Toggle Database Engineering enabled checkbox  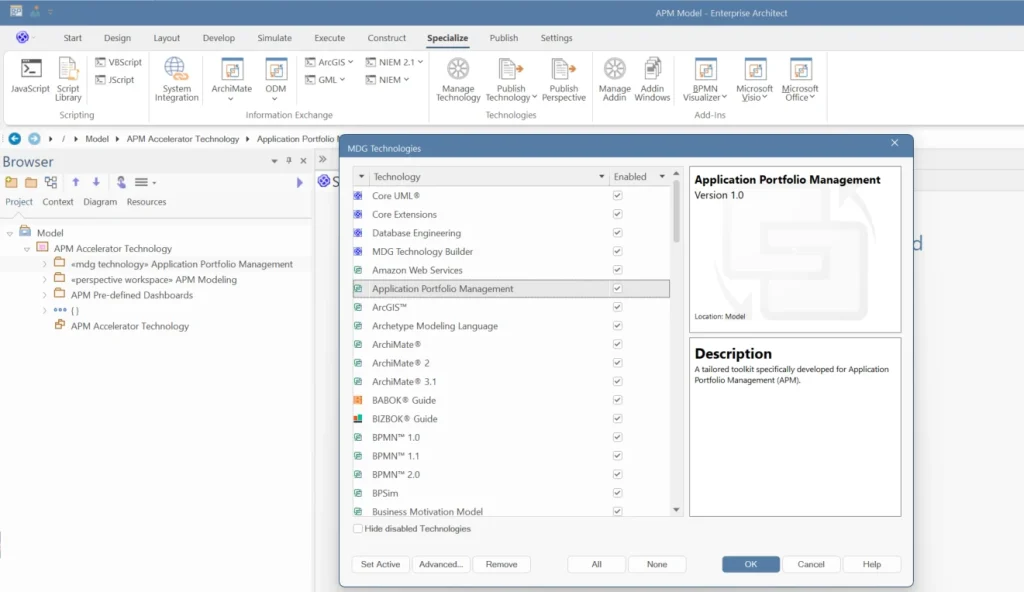tap(617, 233)
